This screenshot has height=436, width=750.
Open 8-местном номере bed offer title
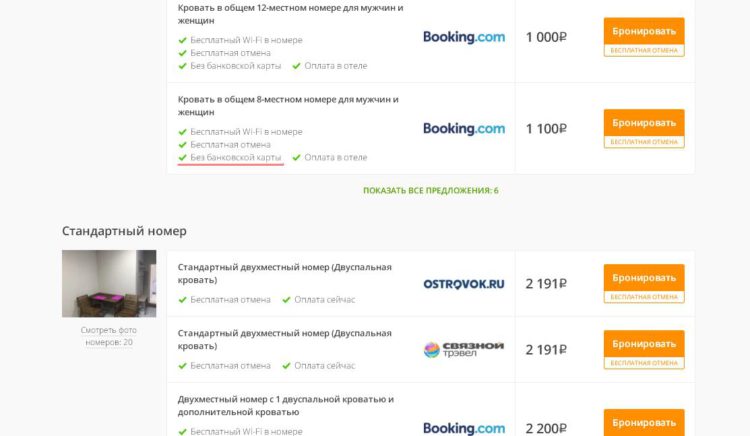pos(288,106)
